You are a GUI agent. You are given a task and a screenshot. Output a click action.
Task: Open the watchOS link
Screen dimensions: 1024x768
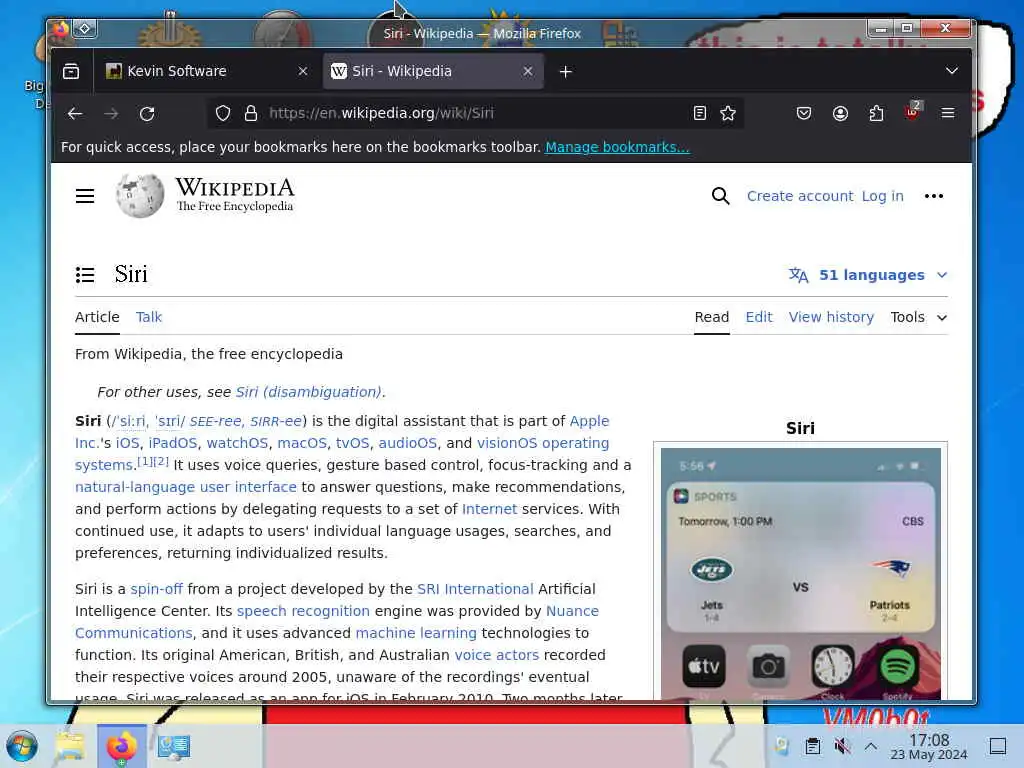pos(237,443)
